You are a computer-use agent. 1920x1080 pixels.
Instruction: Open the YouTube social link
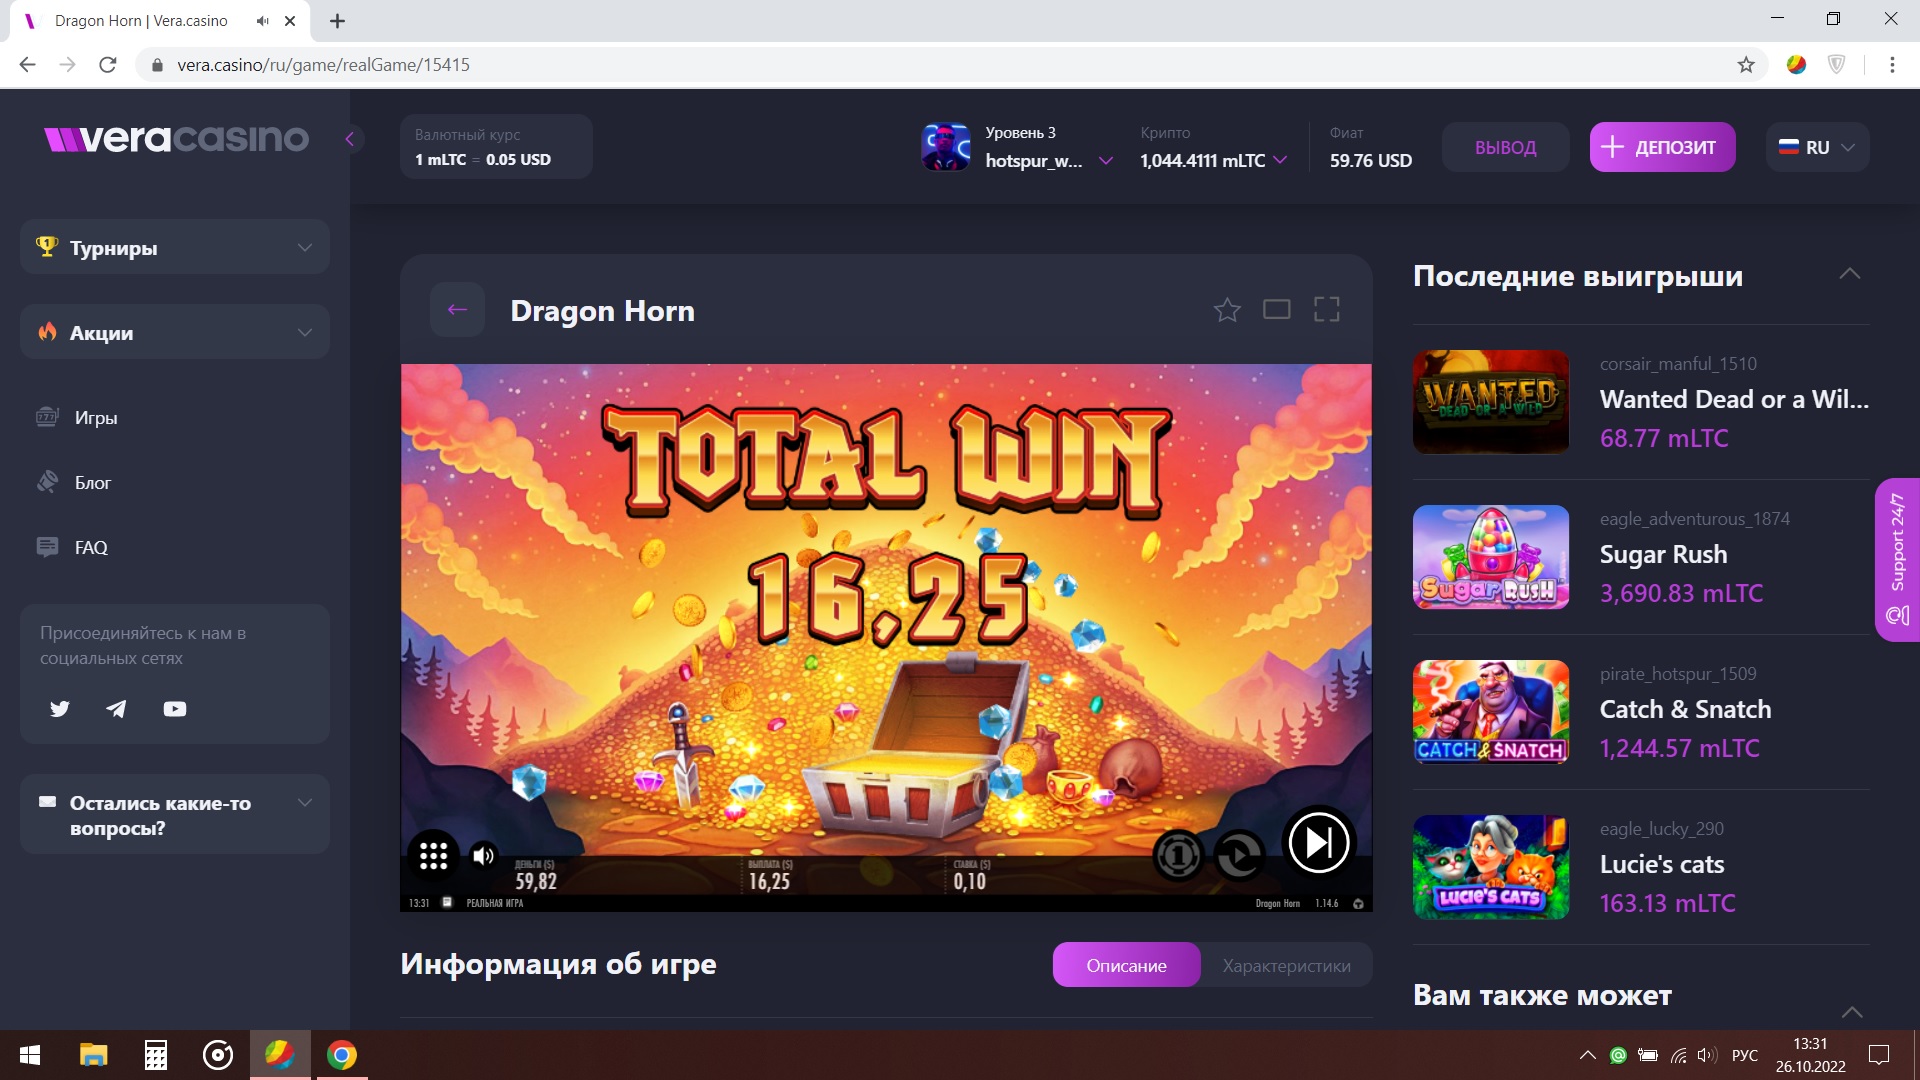175,709
